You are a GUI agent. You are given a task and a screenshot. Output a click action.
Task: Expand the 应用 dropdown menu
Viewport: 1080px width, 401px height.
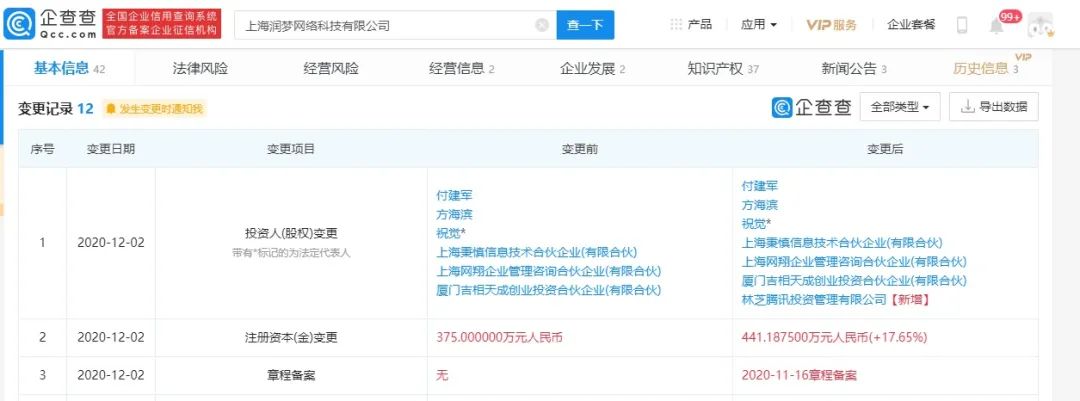coord(759,25)
